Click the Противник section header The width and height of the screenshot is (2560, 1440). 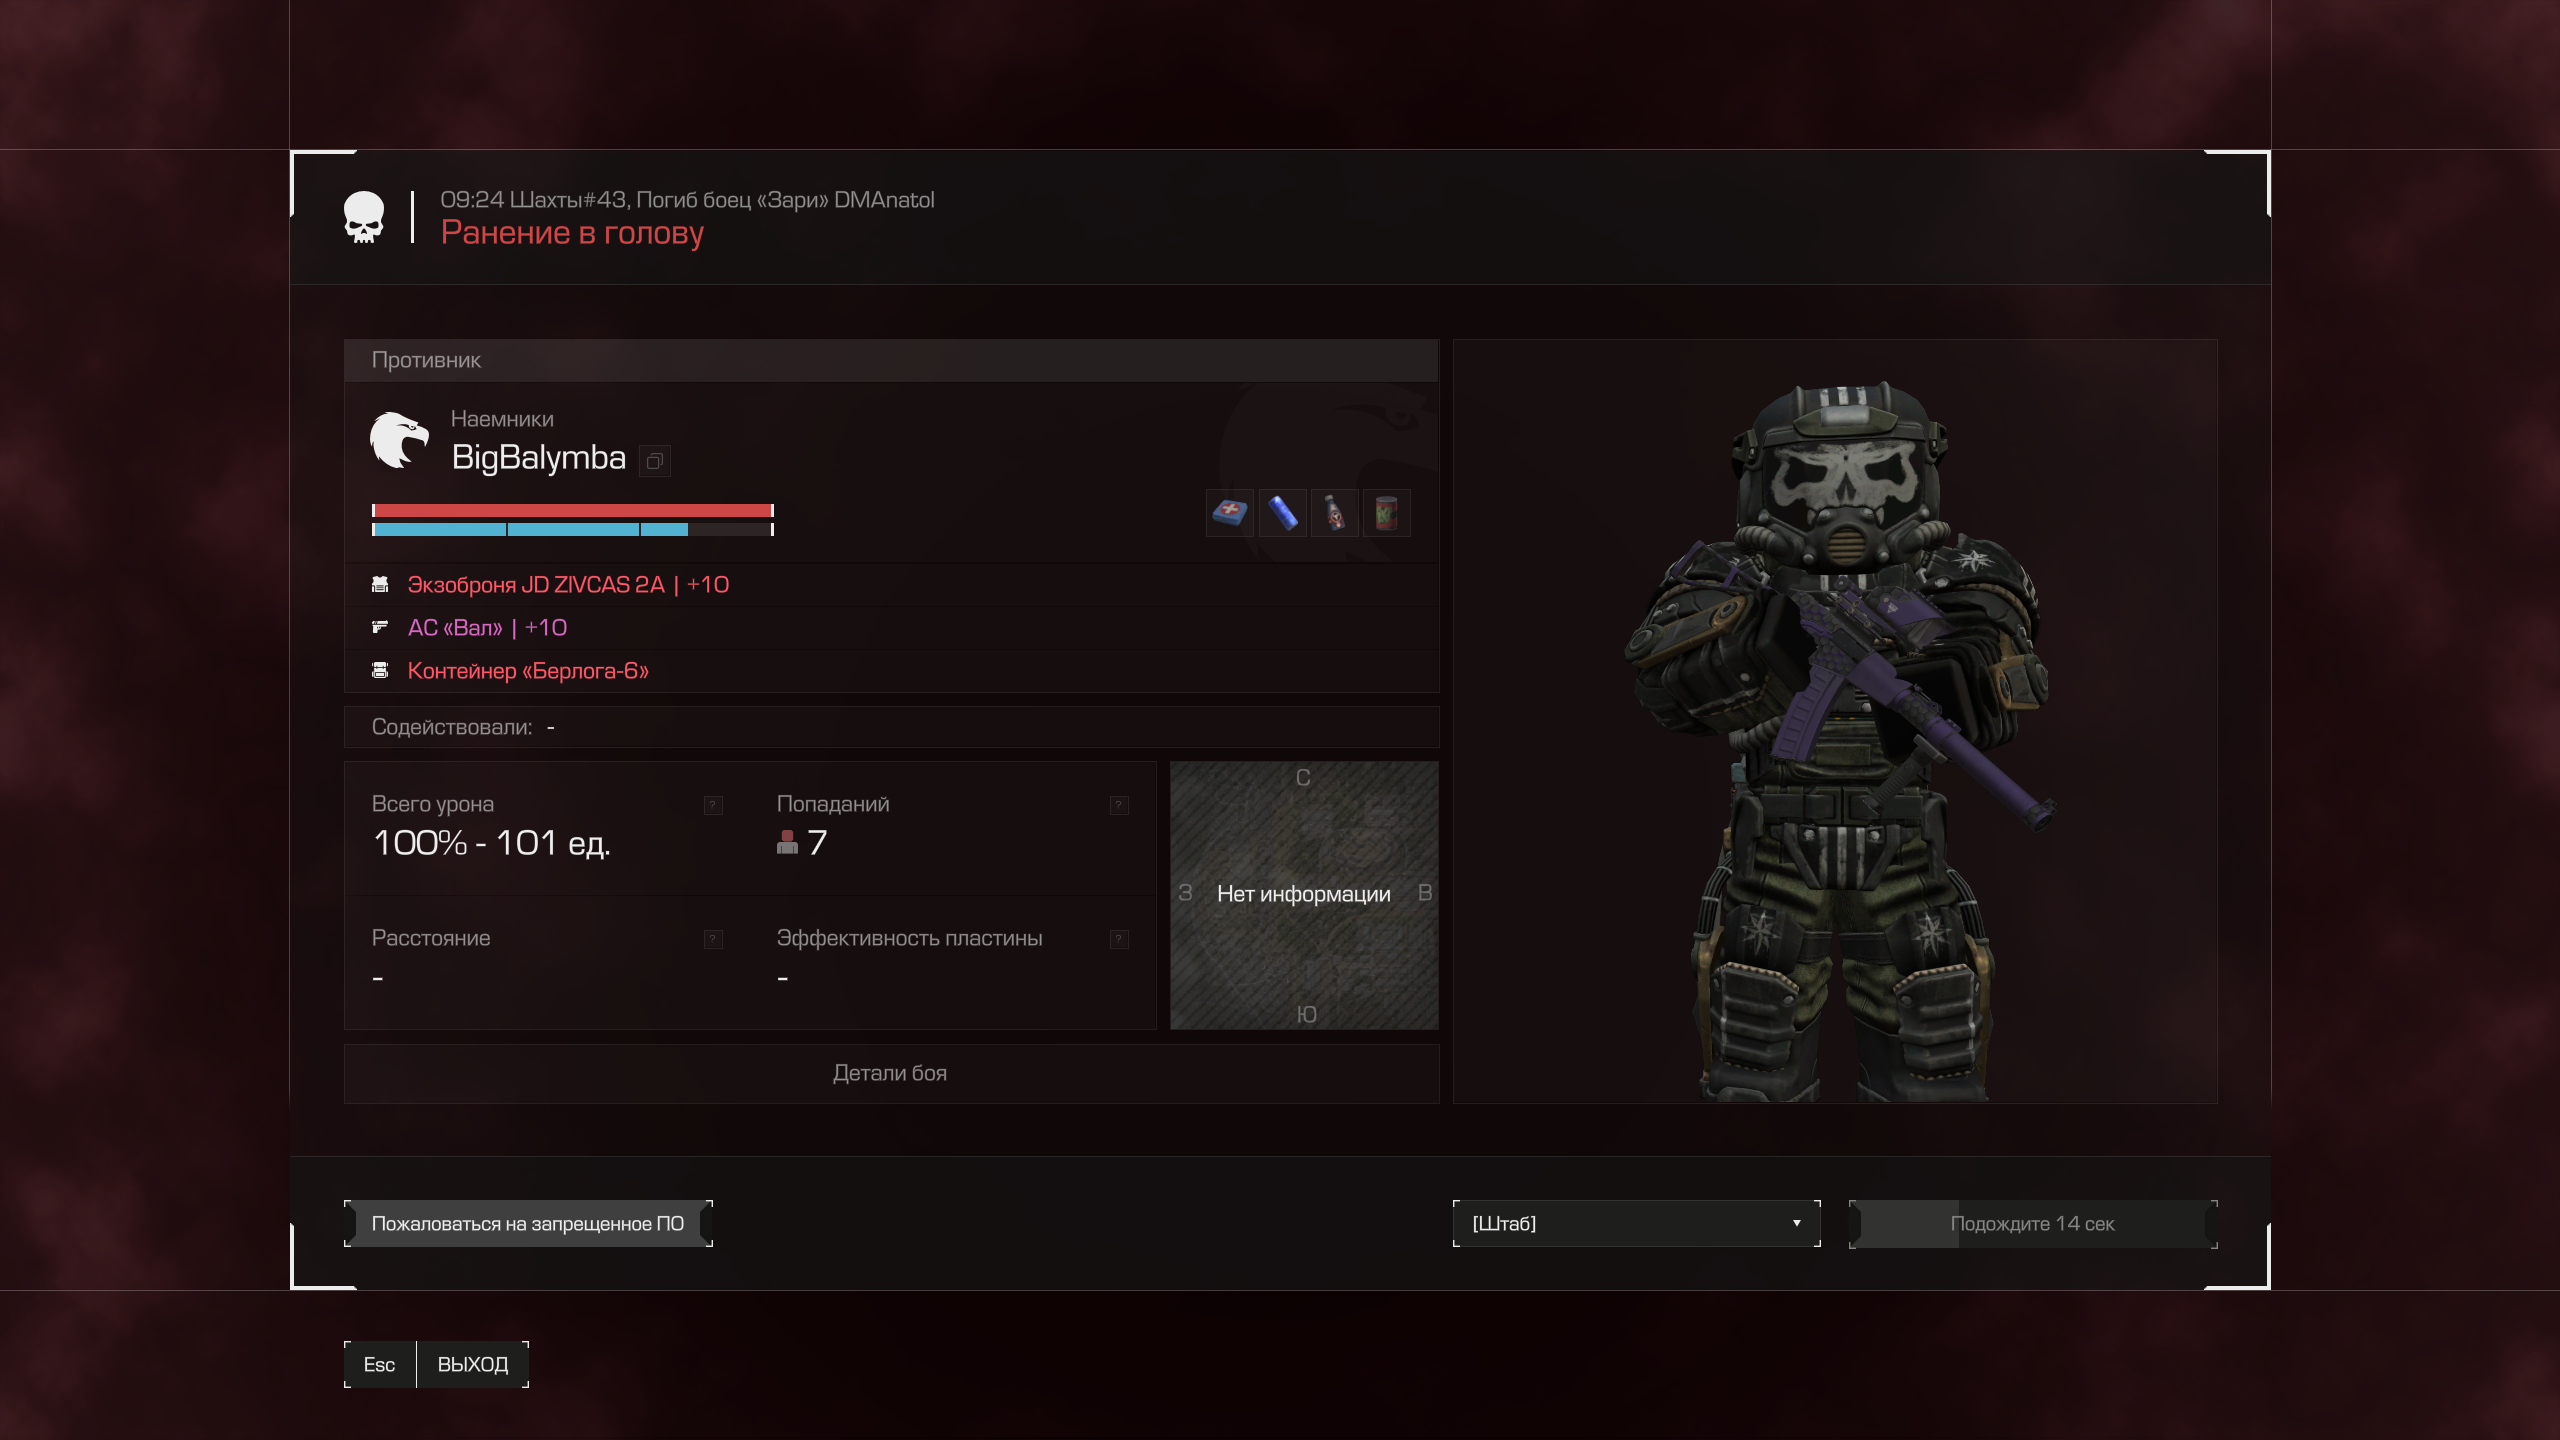(x=891, y=360)
